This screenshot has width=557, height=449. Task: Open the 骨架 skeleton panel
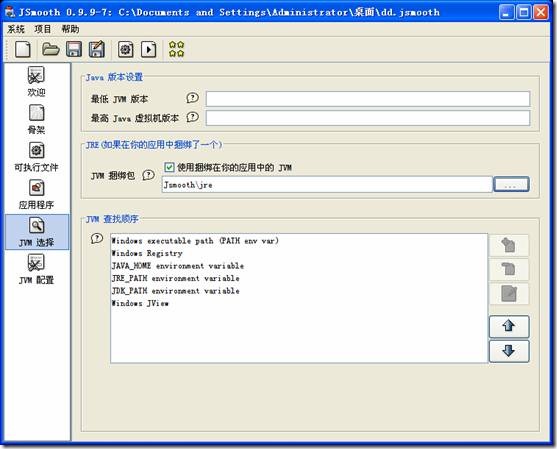click(x=36, y=119)
